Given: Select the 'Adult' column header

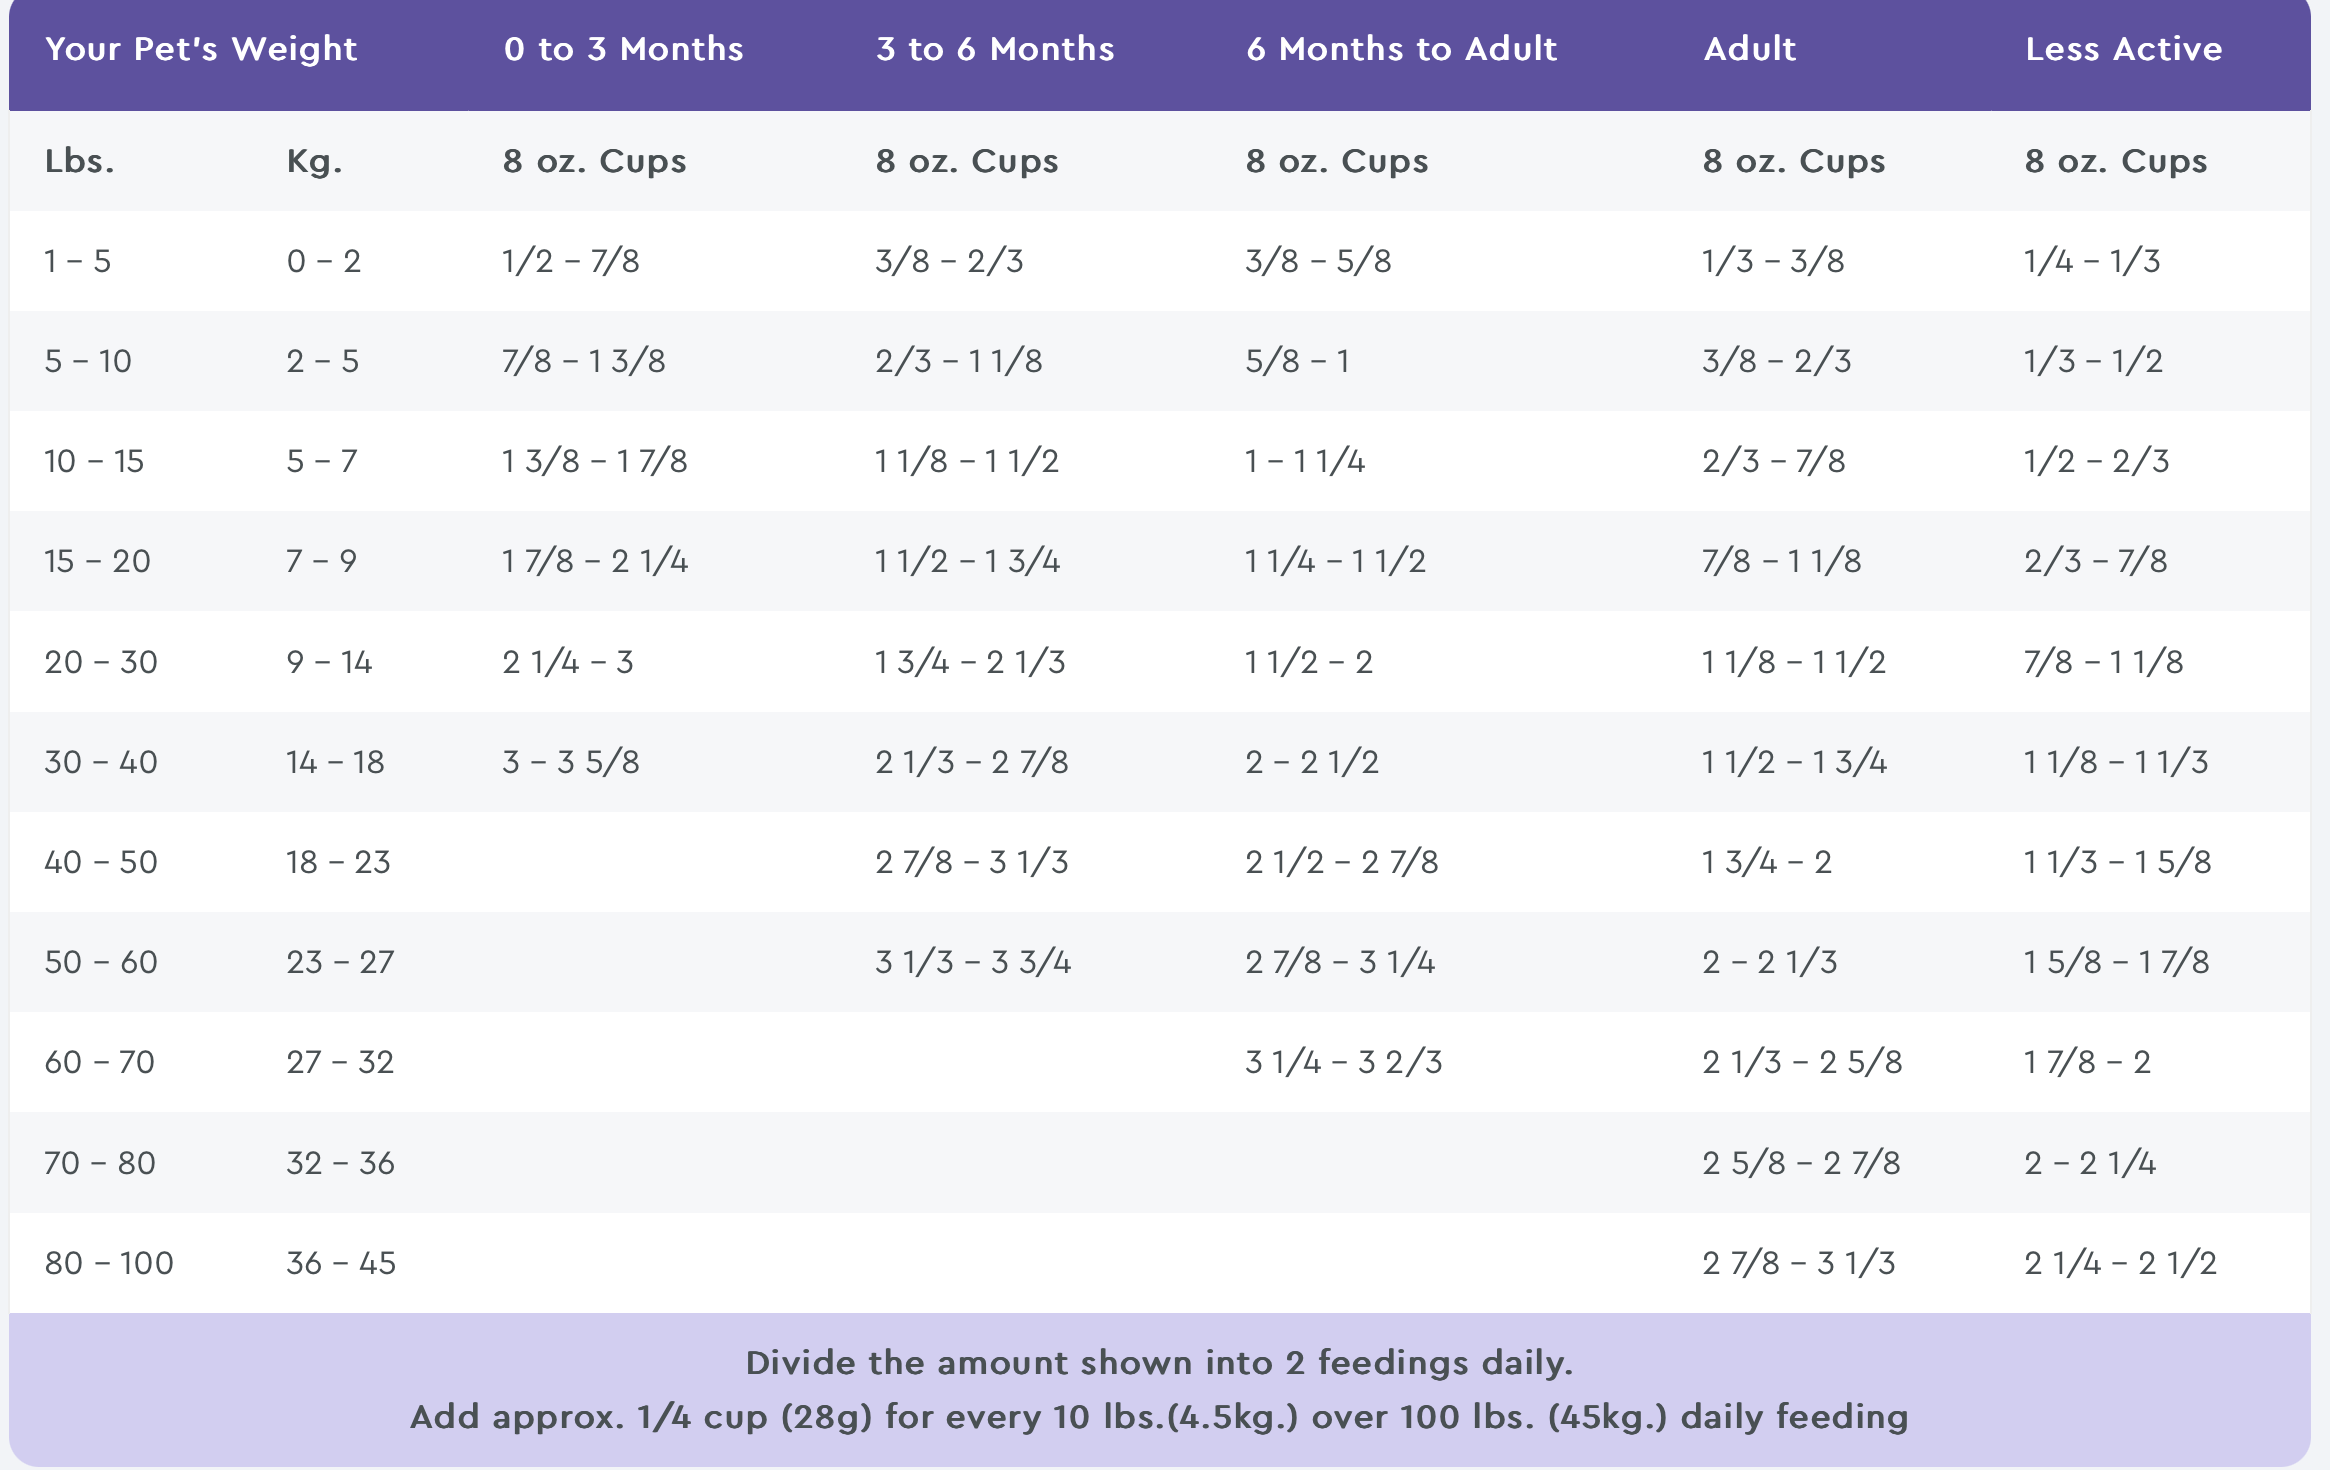Looking at the screenshot, I should pyautogui.click(x=1750, y=49).
